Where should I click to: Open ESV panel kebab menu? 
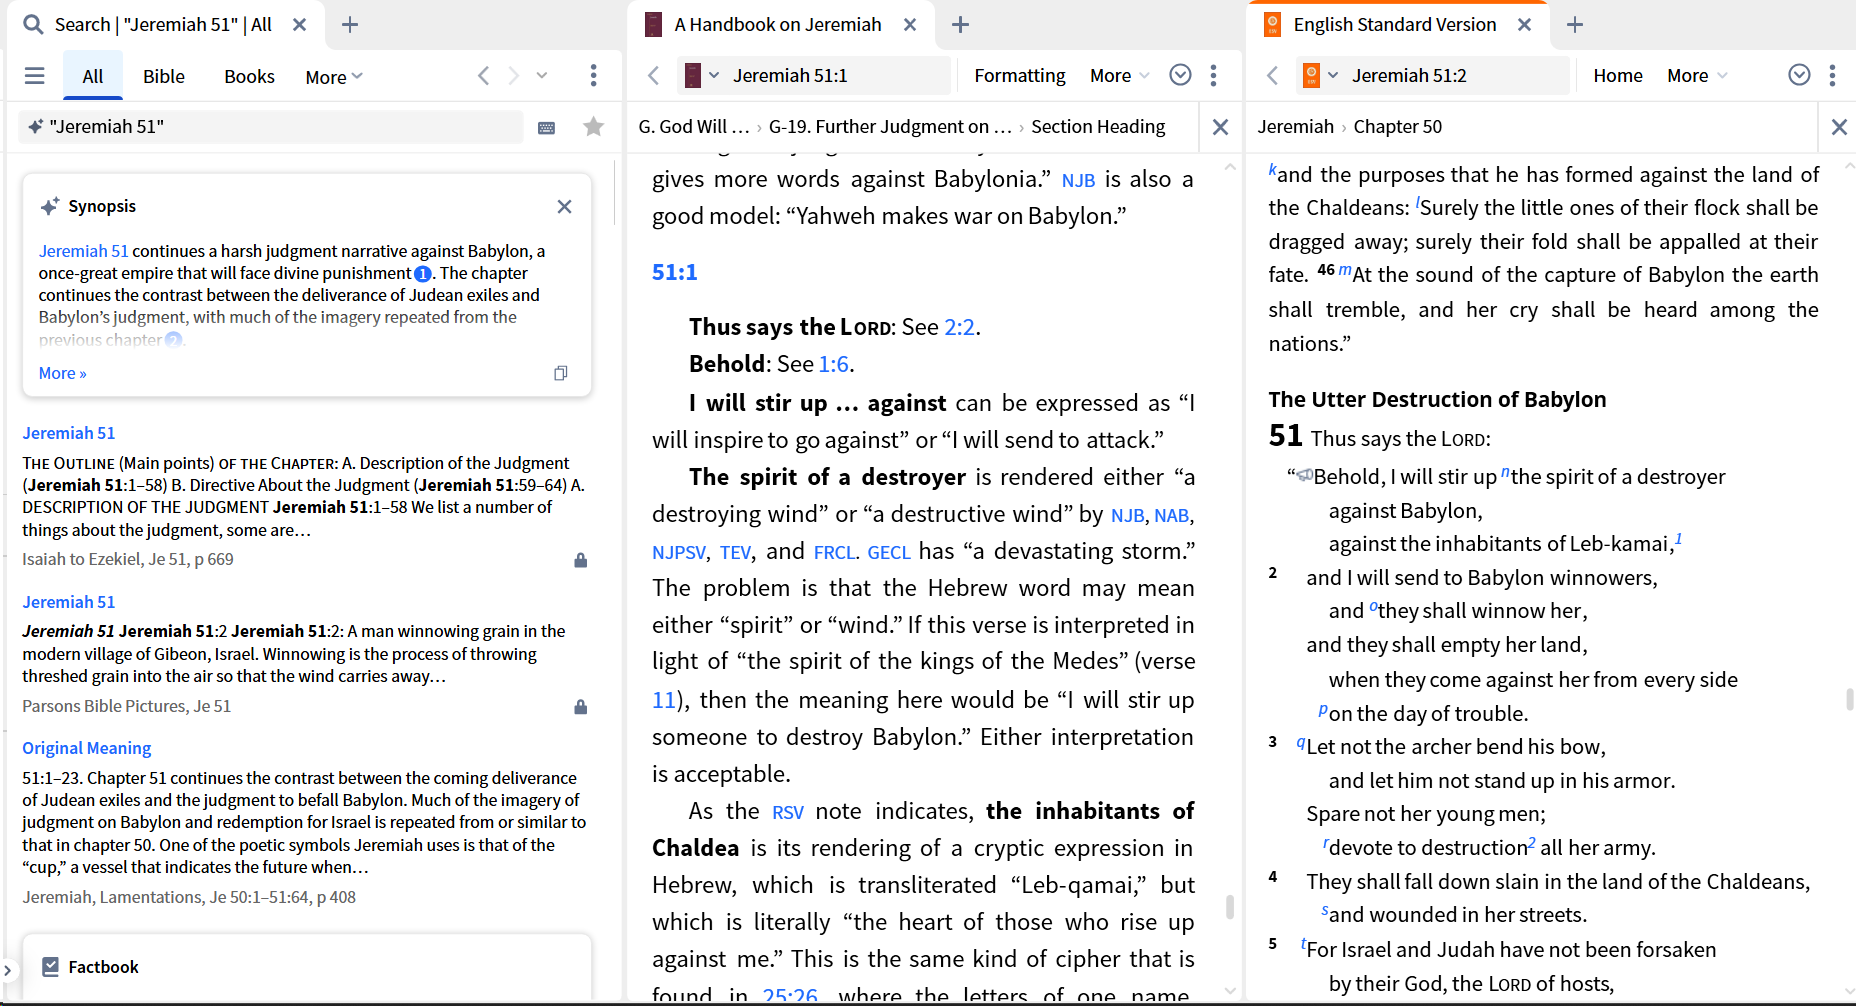point(1832,76)
